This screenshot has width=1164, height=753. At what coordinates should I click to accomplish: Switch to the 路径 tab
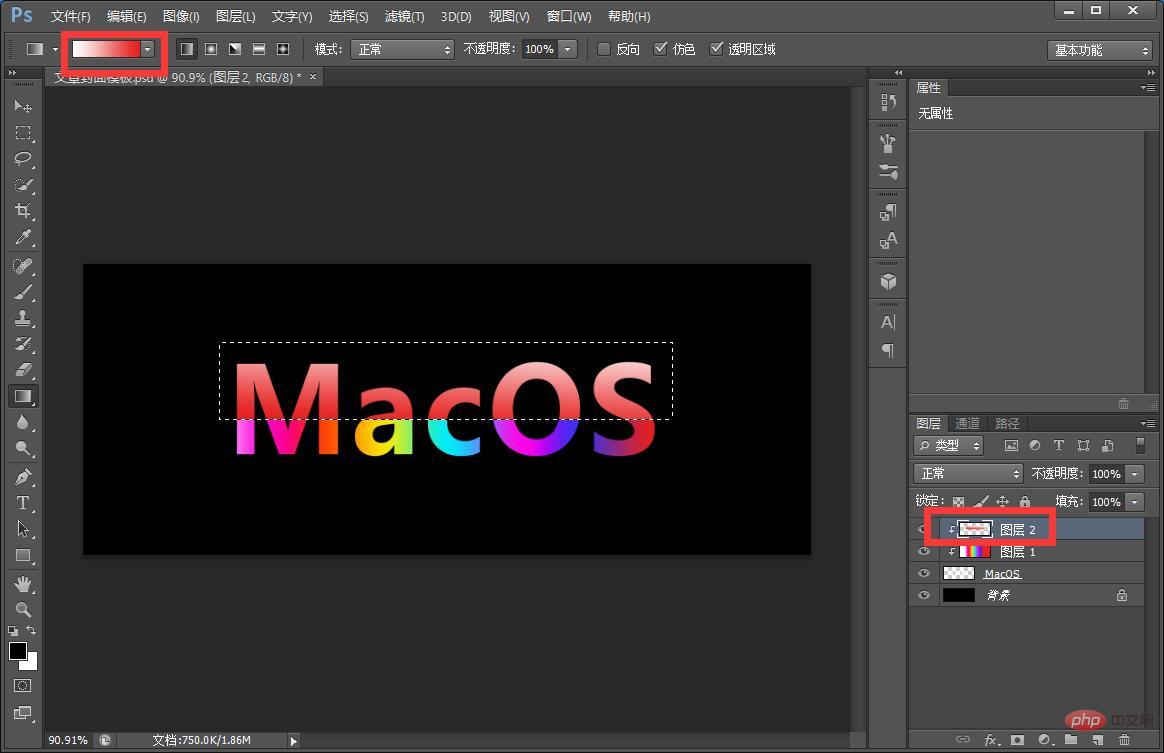pos(1007,423)
